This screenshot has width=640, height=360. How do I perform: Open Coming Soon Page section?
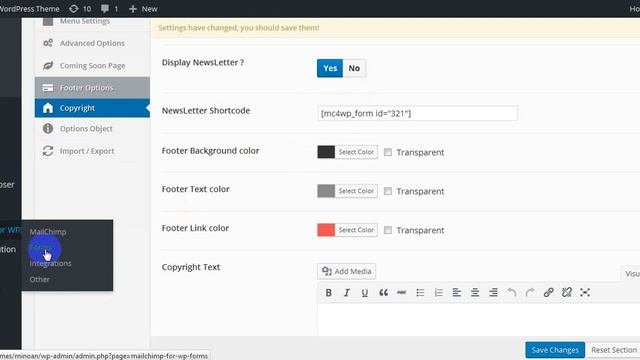[92, 65]
